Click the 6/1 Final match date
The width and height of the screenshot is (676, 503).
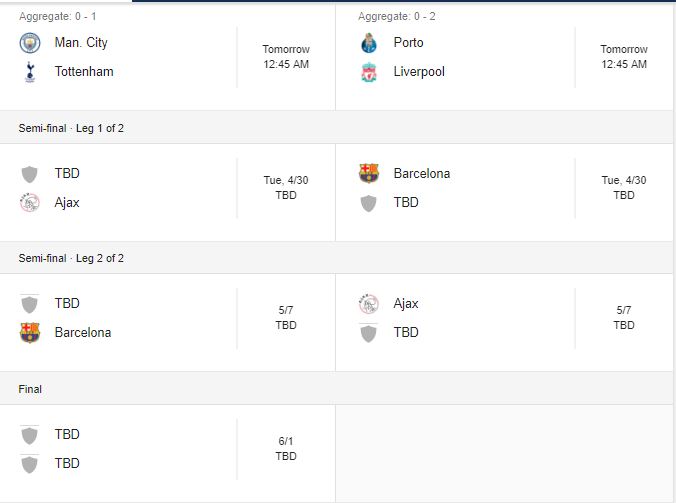coord(286,441)
